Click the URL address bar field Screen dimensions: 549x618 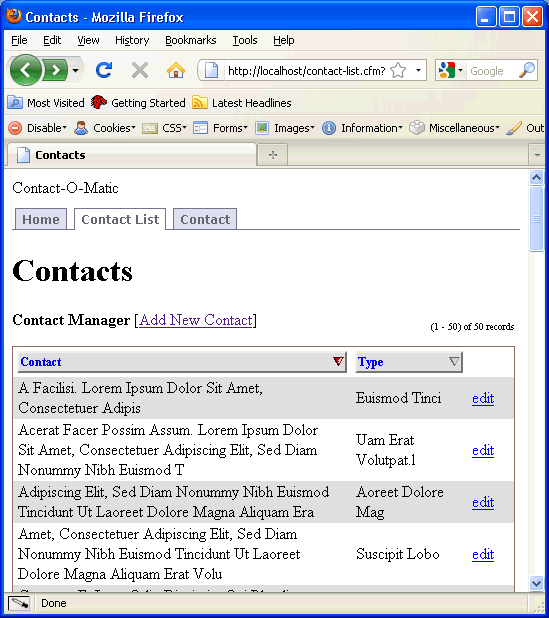click(306, 71)
